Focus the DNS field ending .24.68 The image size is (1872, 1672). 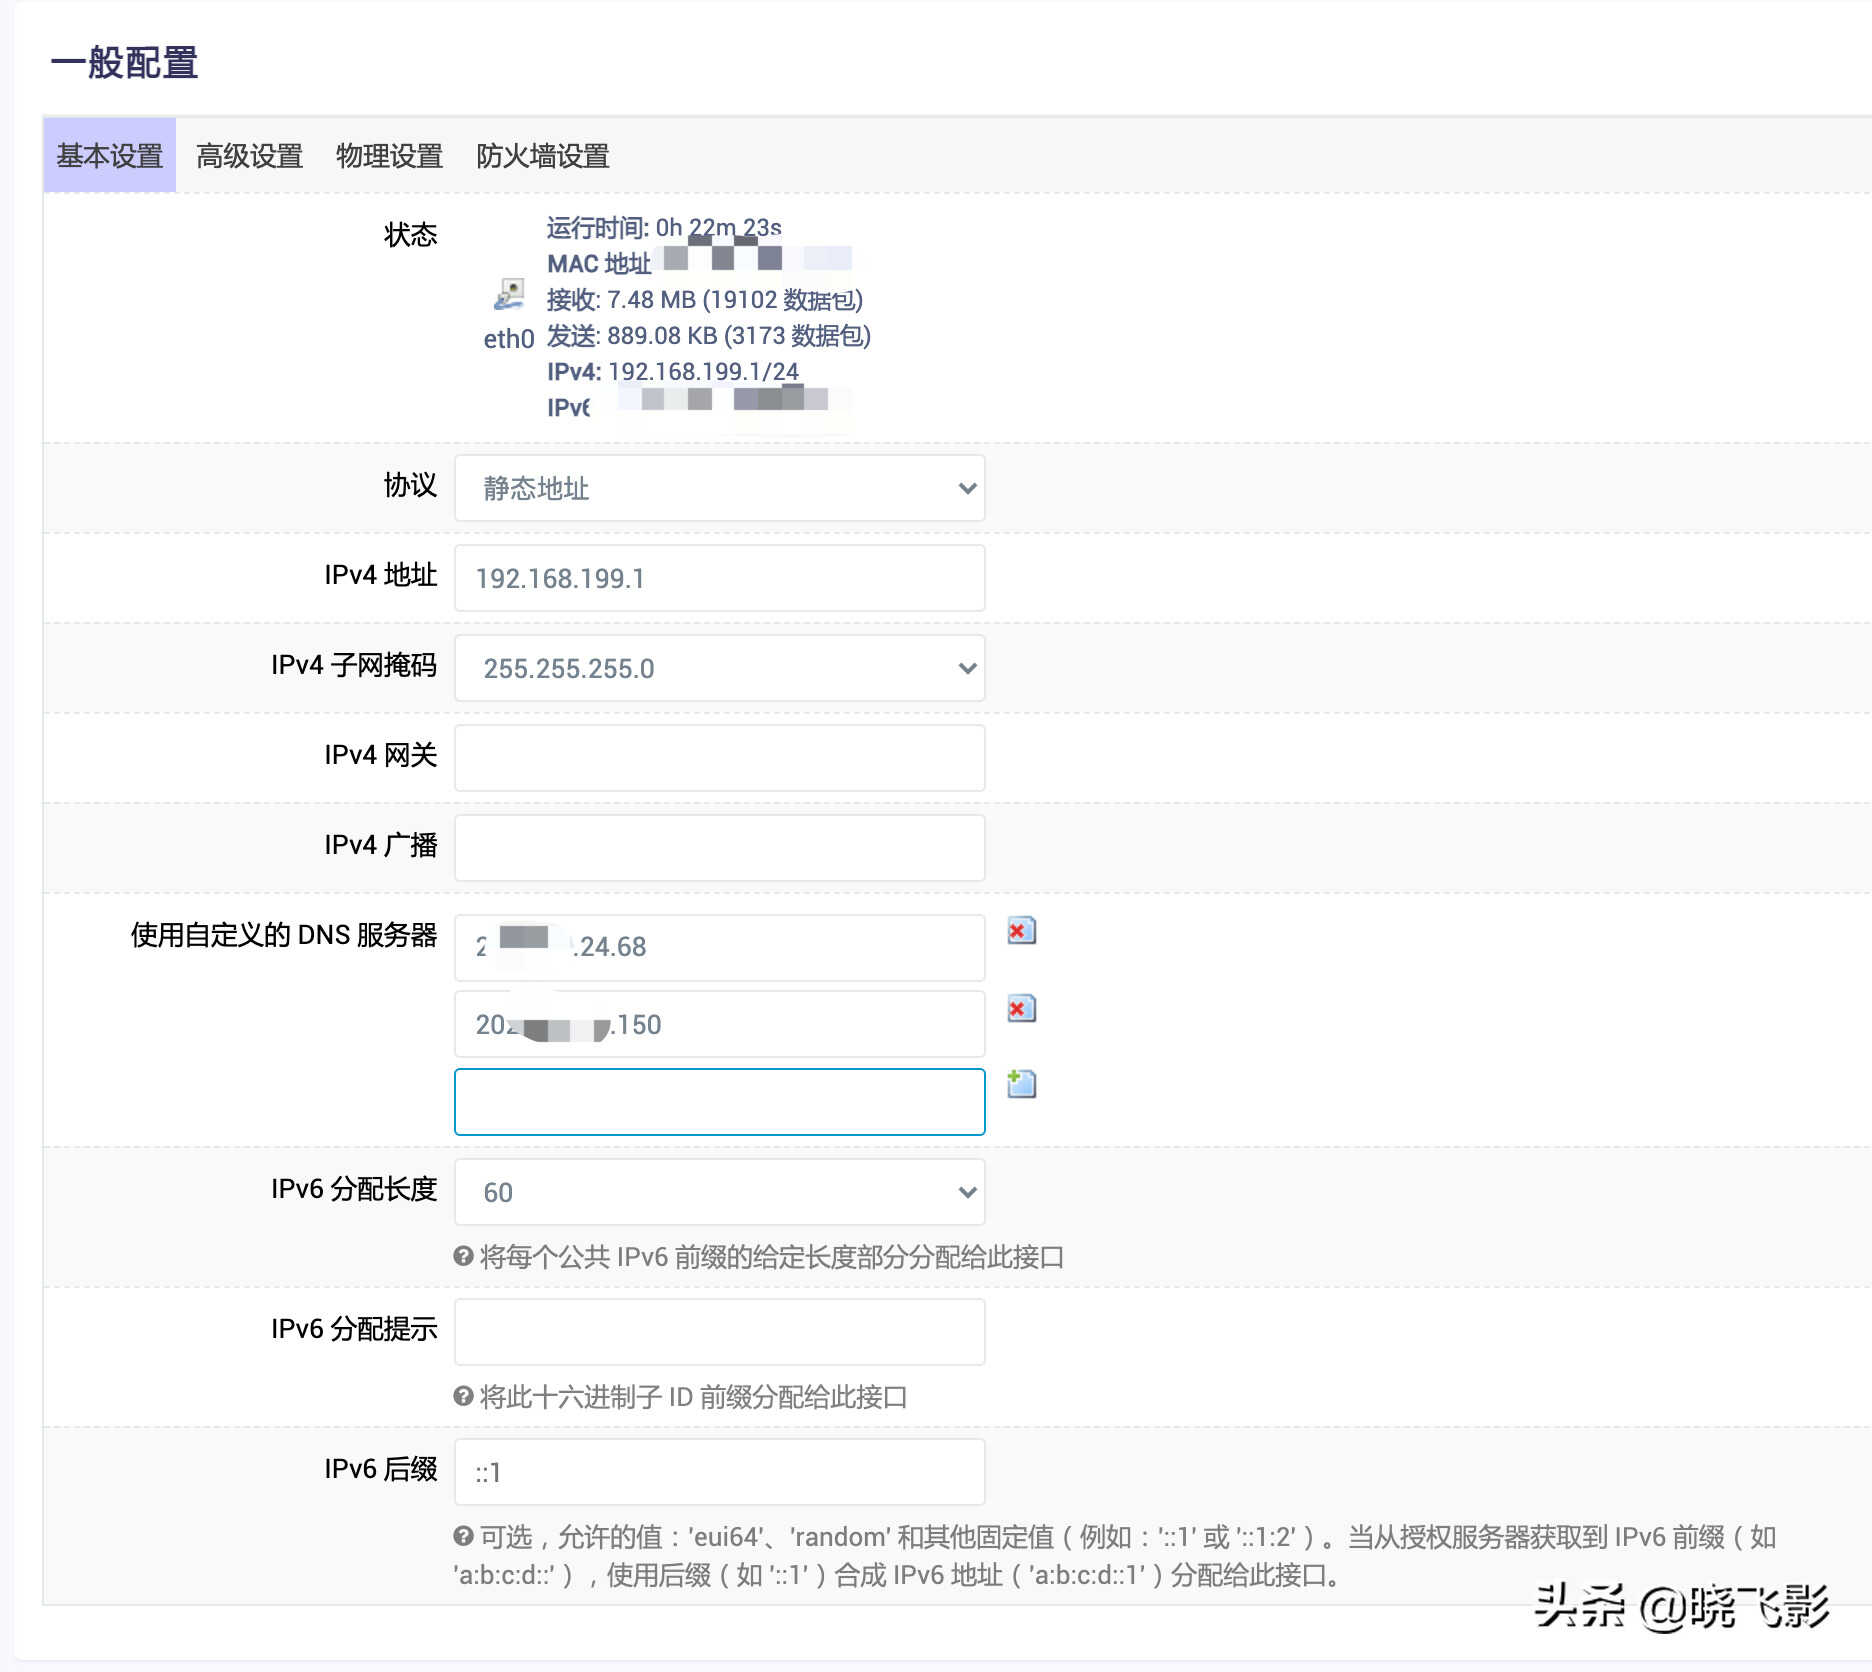pos(720,948)
